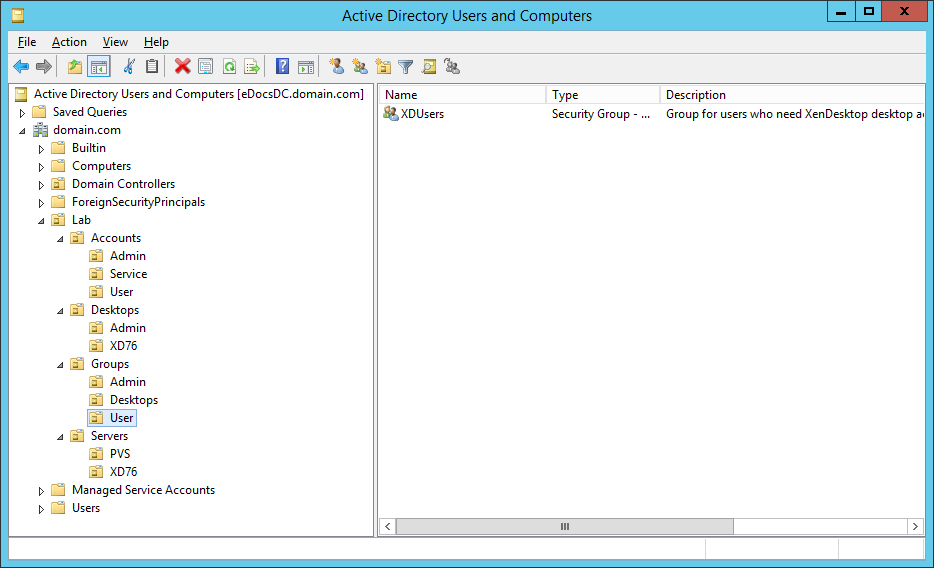Screen dimensions: 934x568
Task: Expand the Saved Queries node
Action: click(x=22, y=113)
